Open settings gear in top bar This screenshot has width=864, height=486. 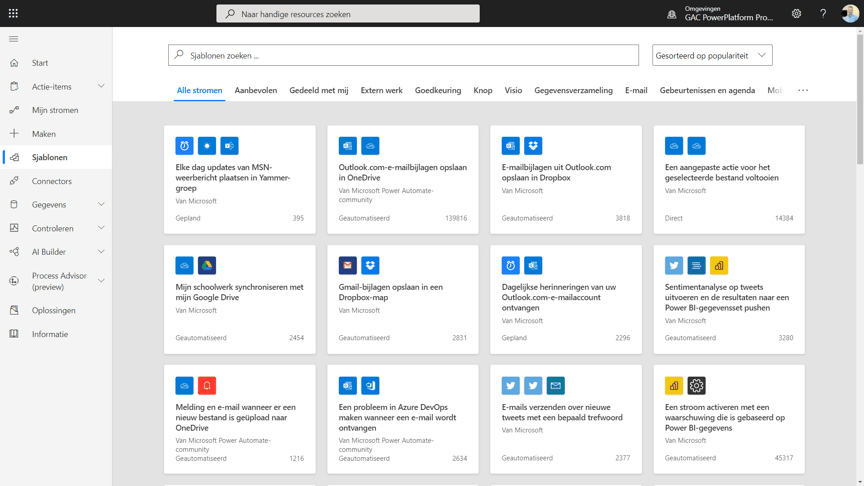[x=796, y=14]
